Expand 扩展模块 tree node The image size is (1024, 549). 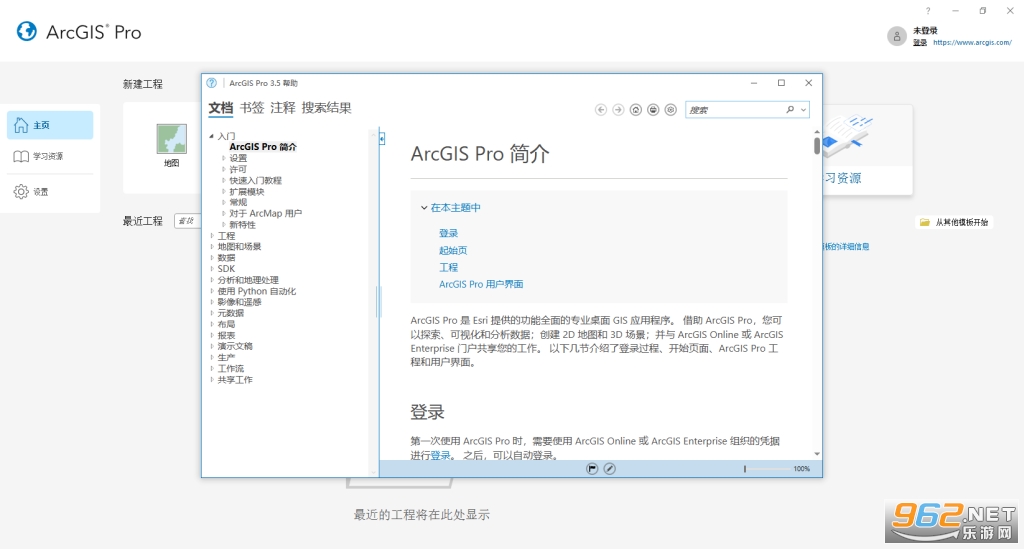coord(223,191)
